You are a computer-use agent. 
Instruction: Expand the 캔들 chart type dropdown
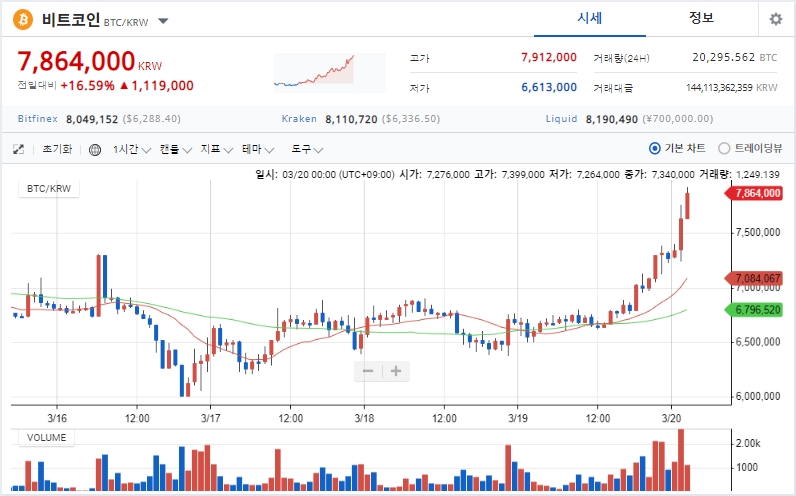coord(175,150)
